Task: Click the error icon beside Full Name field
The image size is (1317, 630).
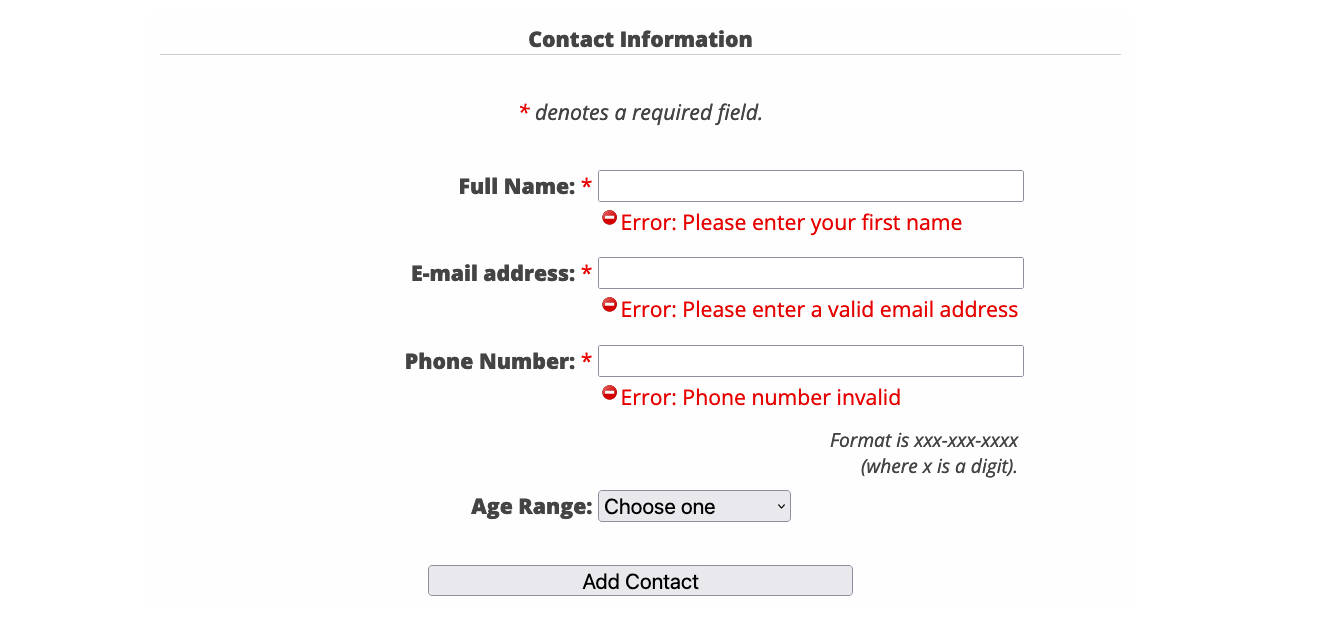Action: (610, 217)
